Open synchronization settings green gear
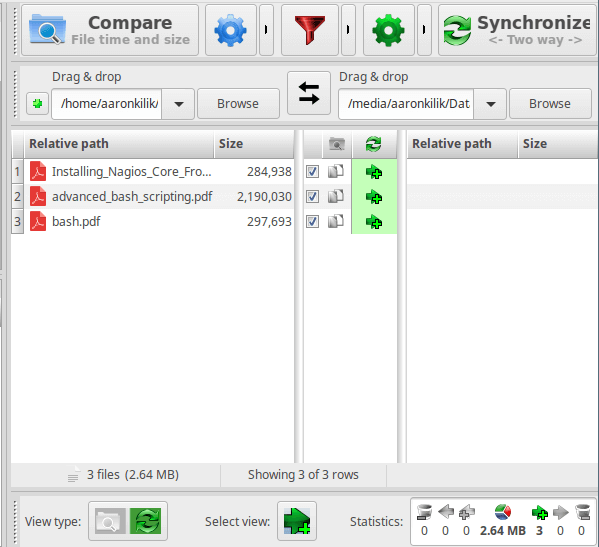 click(x=389, y=30)
